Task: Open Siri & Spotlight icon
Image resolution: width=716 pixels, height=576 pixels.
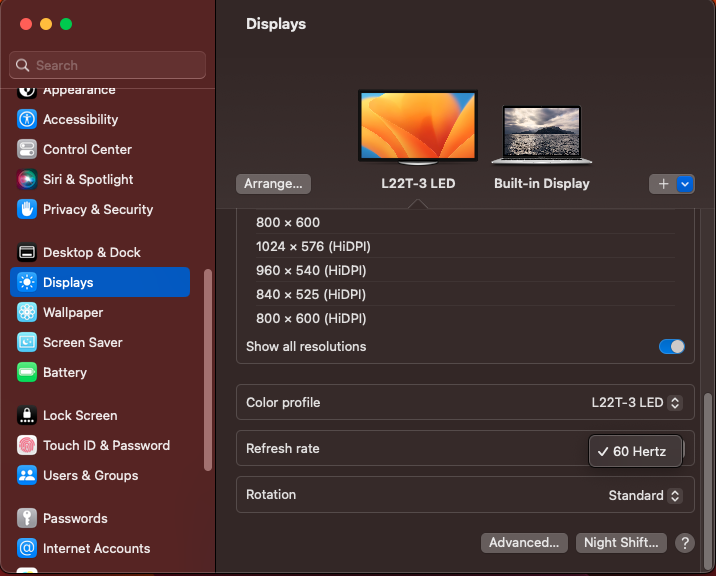Action: 27,180
